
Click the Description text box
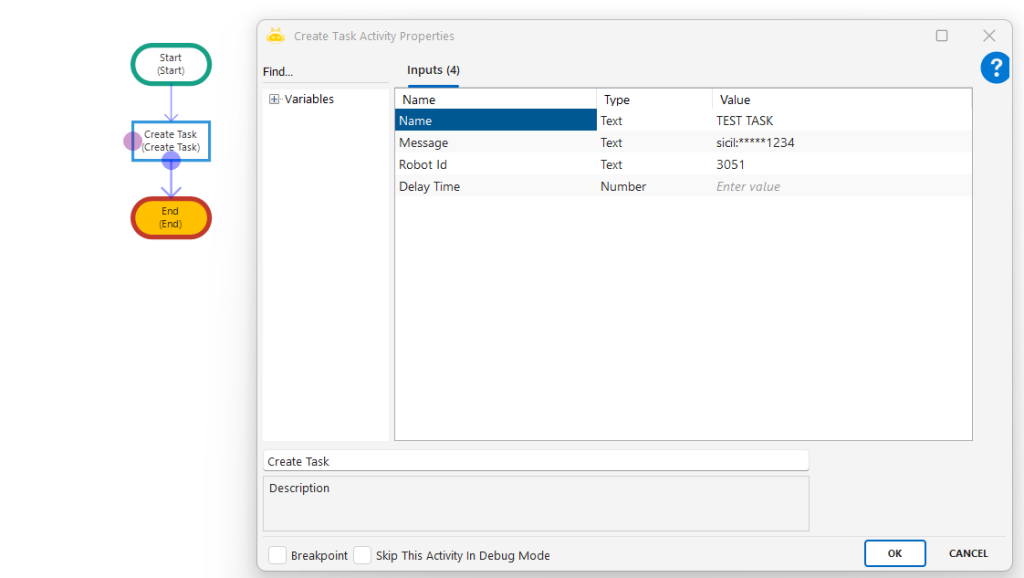click(x=535, y=503)
